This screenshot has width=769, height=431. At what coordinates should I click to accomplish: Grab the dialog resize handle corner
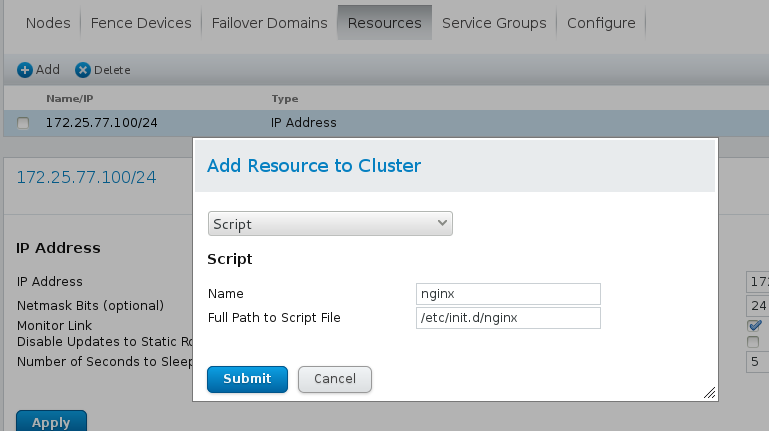click(x=710, y=393)
